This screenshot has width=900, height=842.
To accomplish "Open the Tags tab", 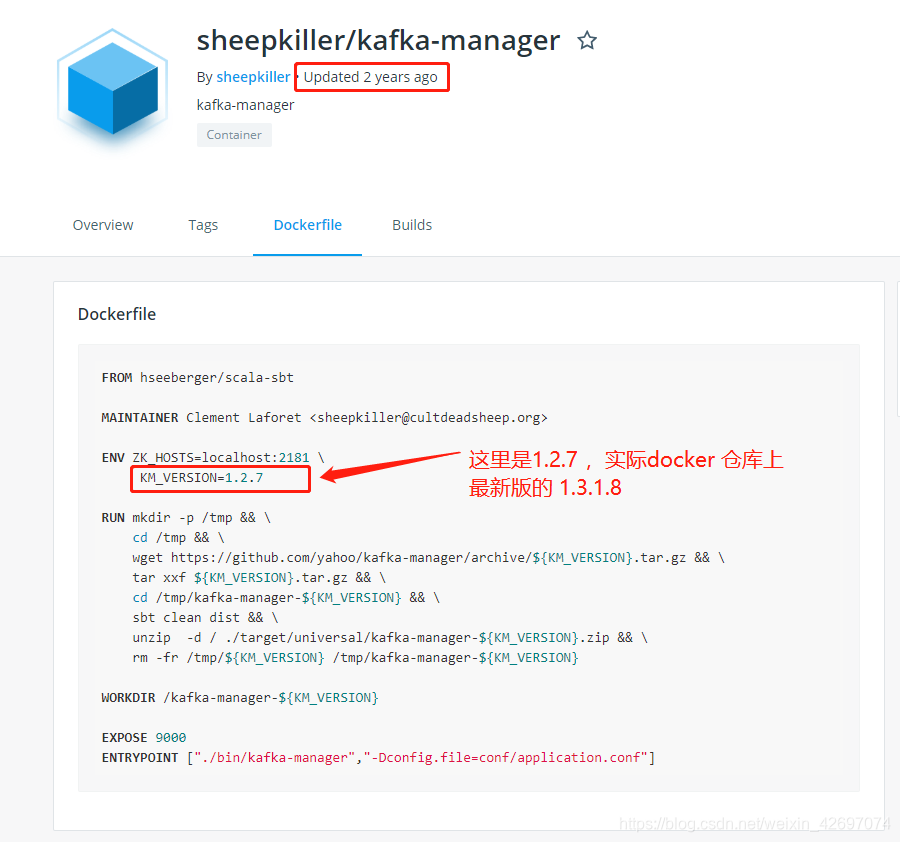I will coord(203,224).
